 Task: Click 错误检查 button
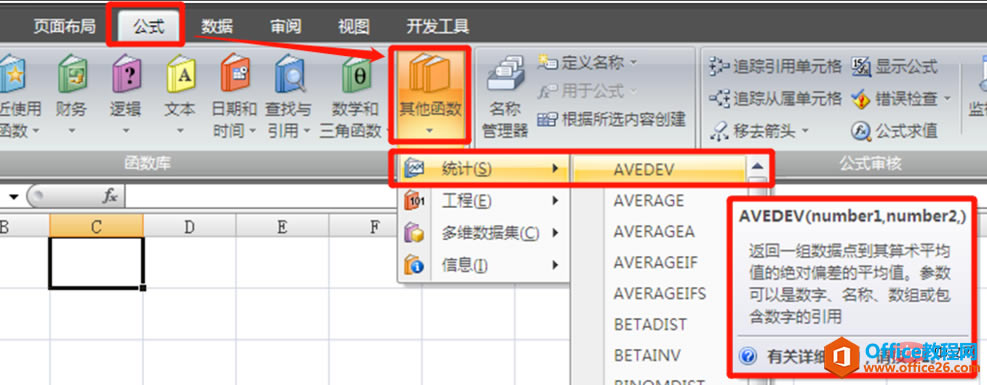pos(894,98)
